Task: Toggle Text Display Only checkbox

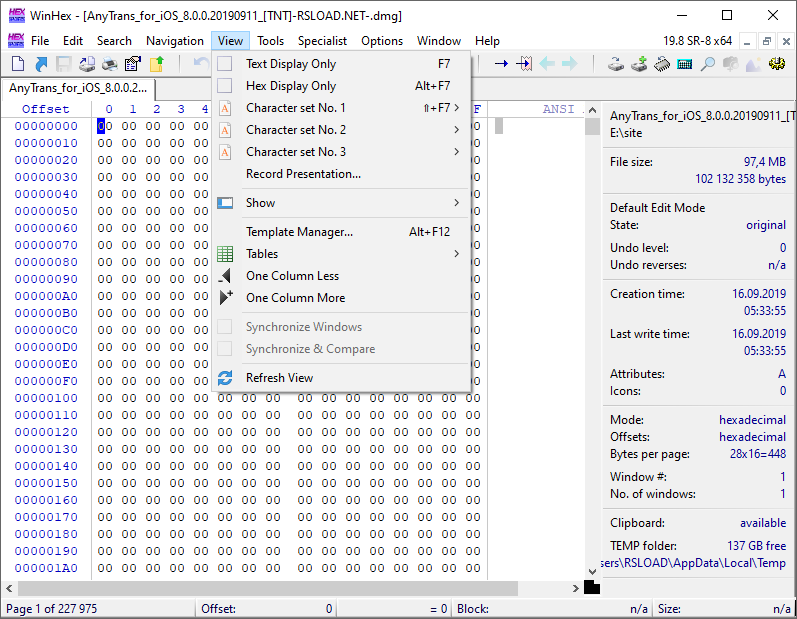Action: point(225,64)
